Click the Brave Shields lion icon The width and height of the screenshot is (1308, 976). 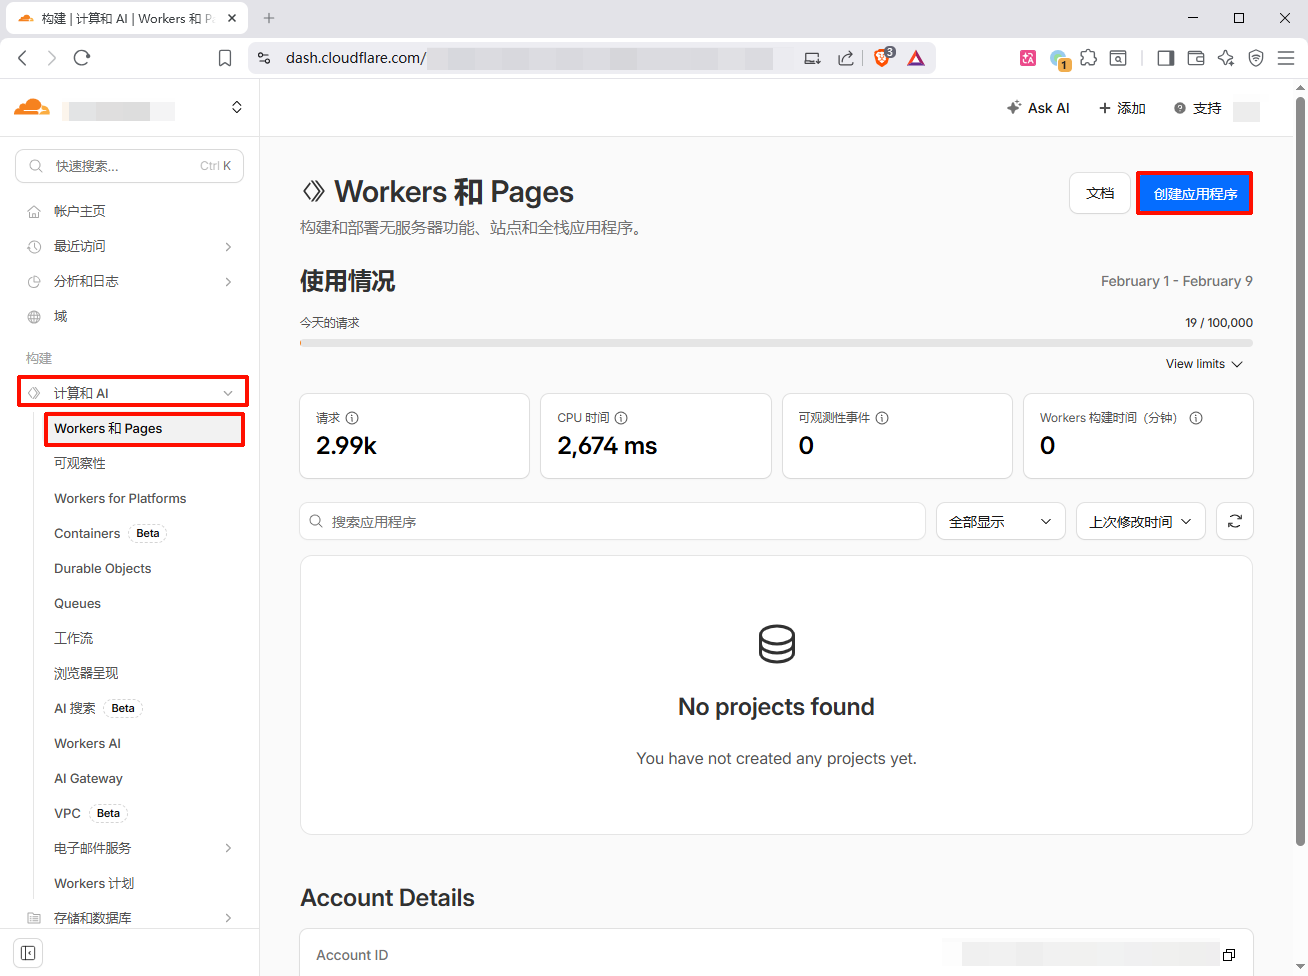[882, 57]
